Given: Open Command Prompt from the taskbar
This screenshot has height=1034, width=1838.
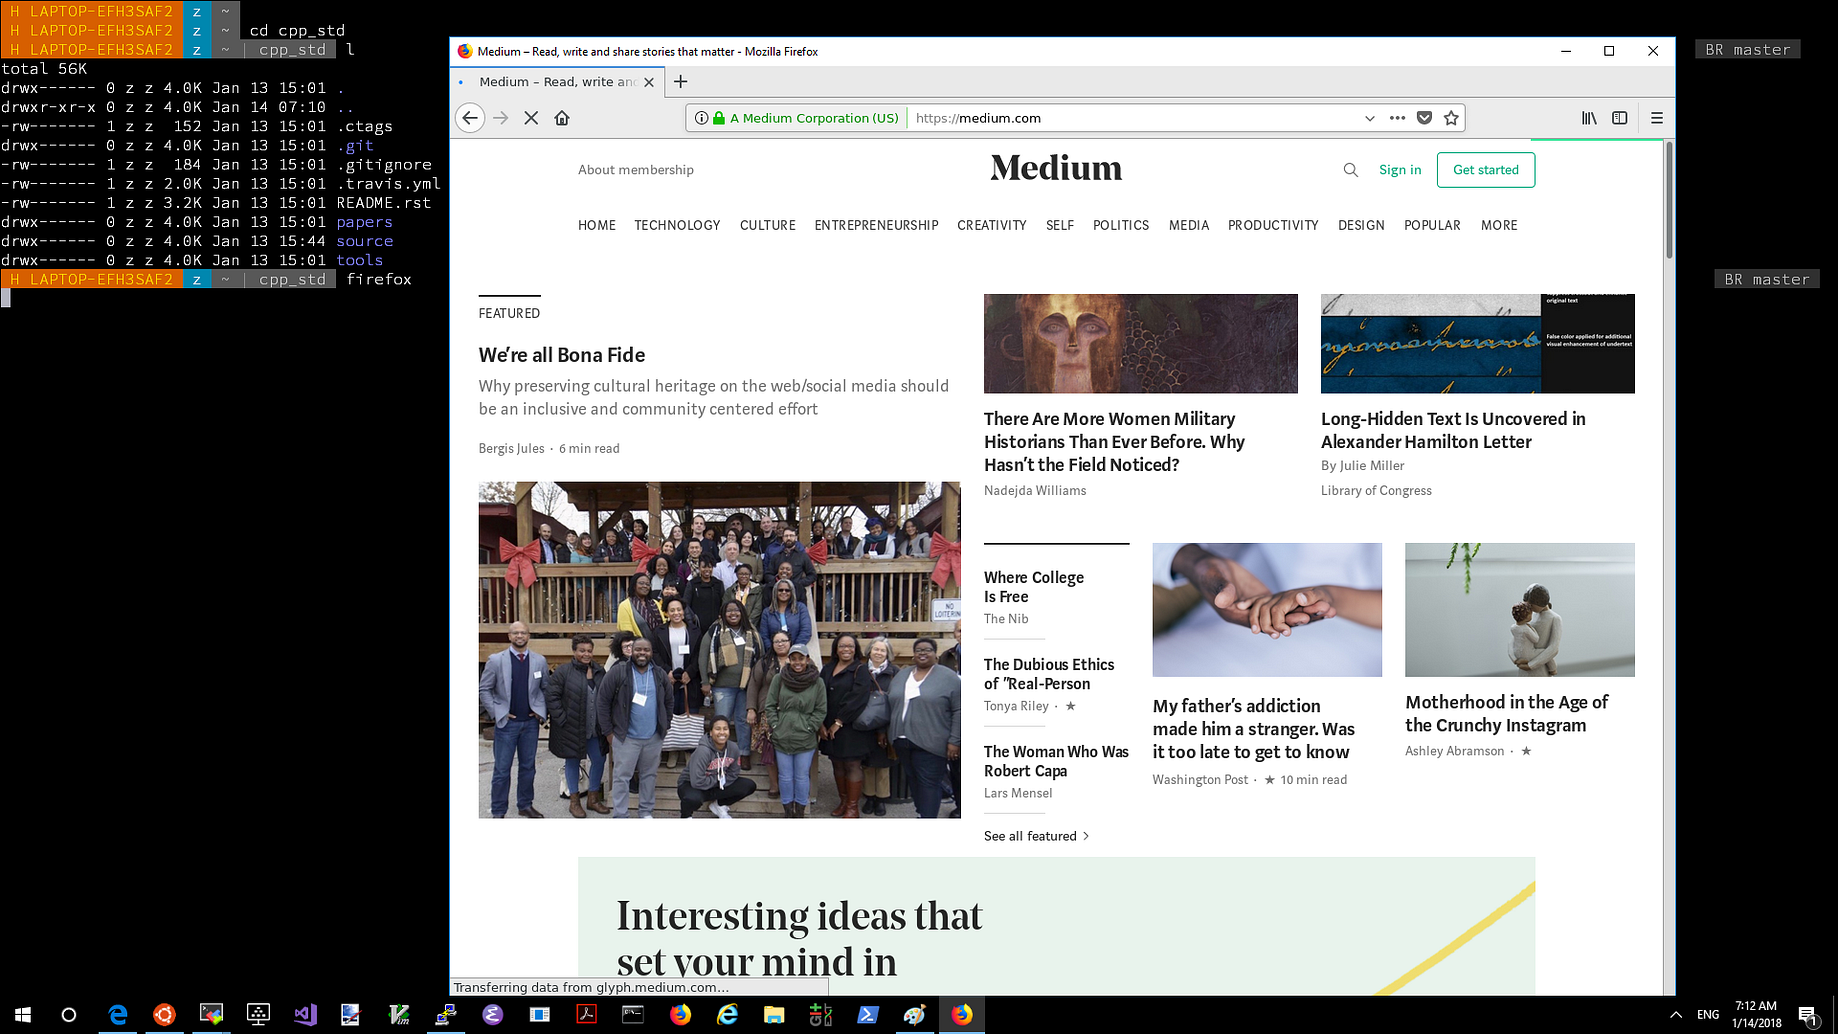Looking at the screenshot, I should pyautogui.click(x=633, y=1015).
